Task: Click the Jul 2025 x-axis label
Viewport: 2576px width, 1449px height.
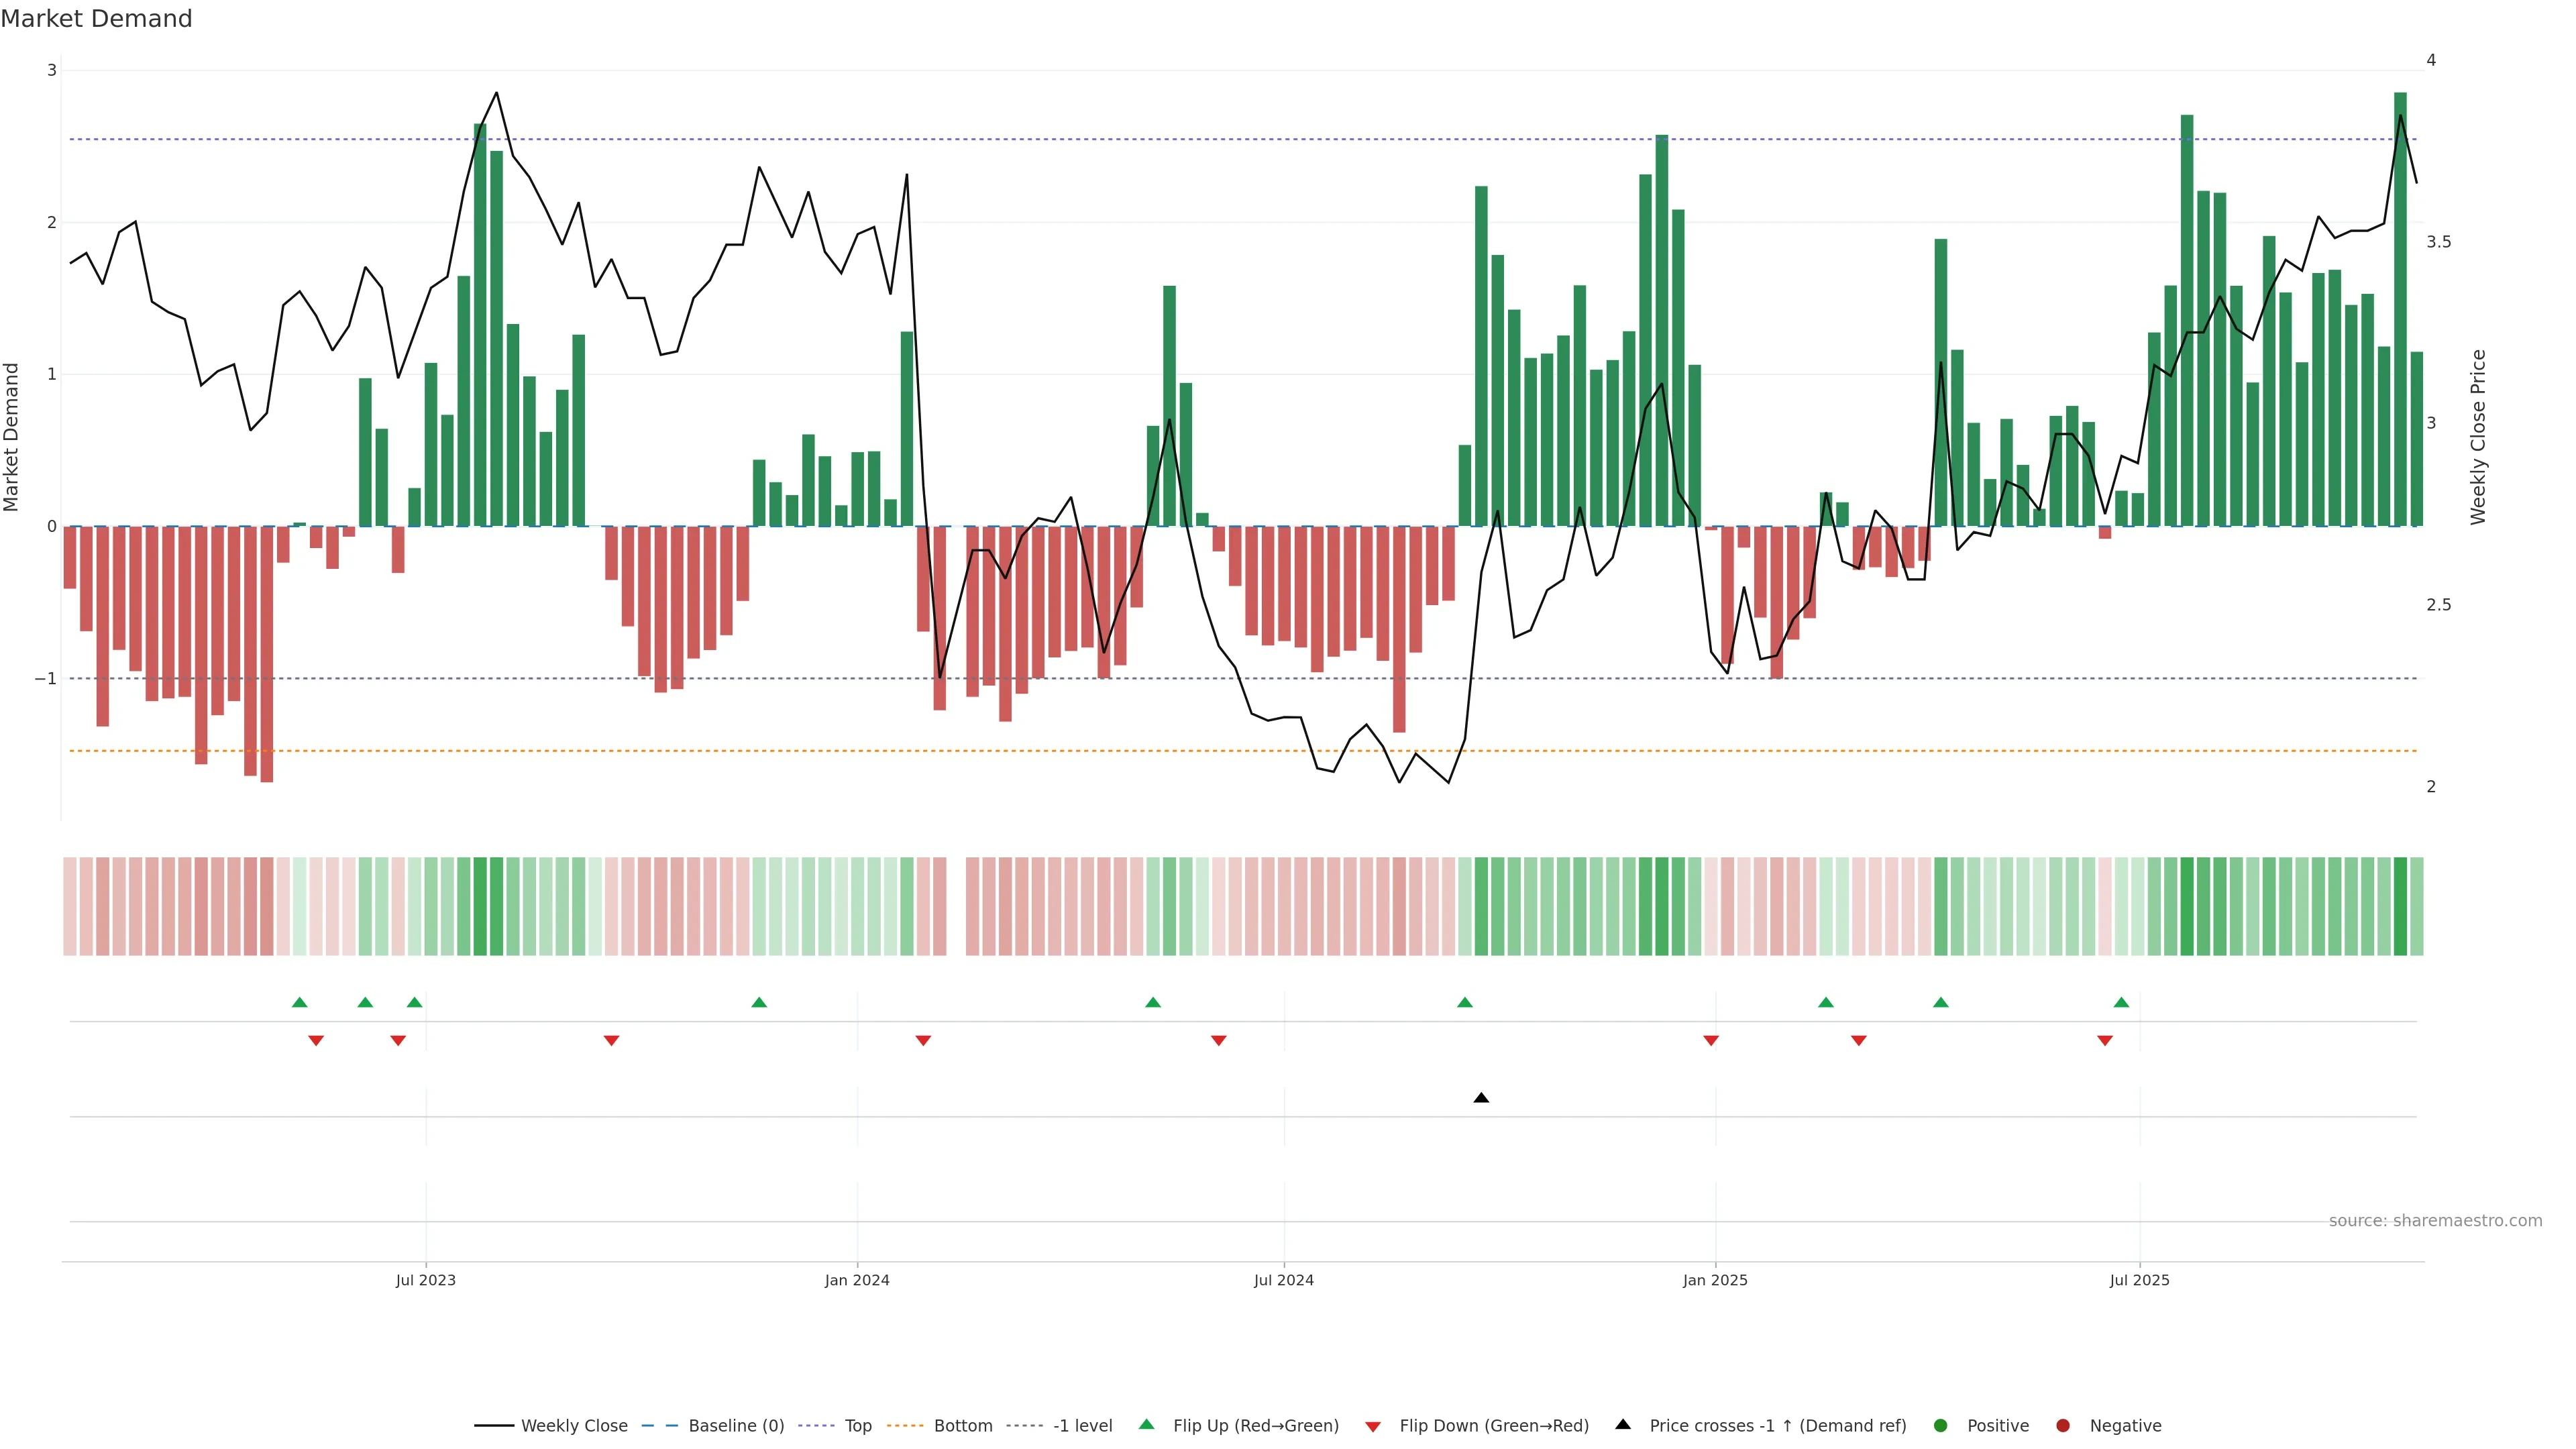Action: [2139, 1280]
